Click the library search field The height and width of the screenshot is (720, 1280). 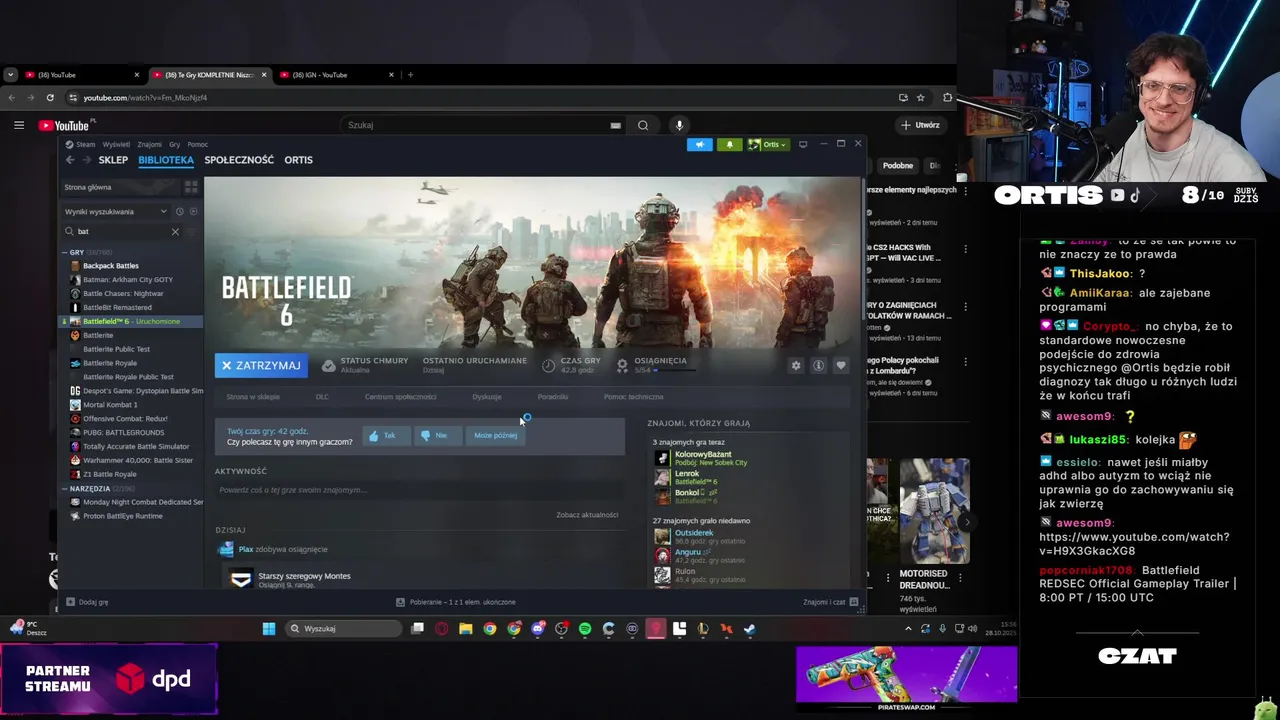click(x=120, y=231)
